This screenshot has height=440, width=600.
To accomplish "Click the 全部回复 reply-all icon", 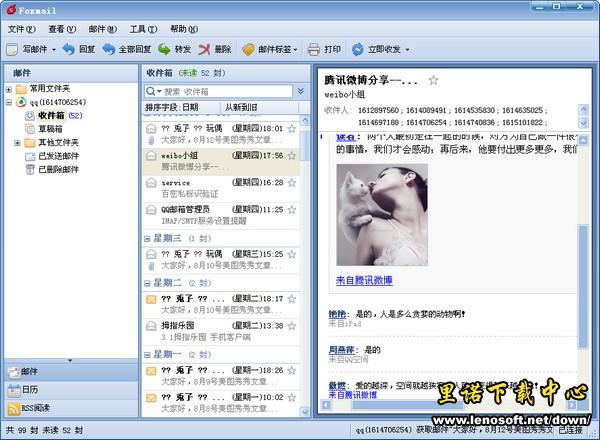I will point(109,49).
